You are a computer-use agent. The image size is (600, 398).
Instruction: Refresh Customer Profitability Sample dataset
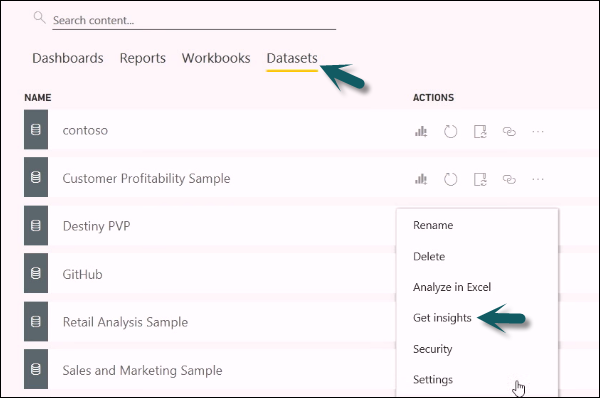(x=450, y=179)
